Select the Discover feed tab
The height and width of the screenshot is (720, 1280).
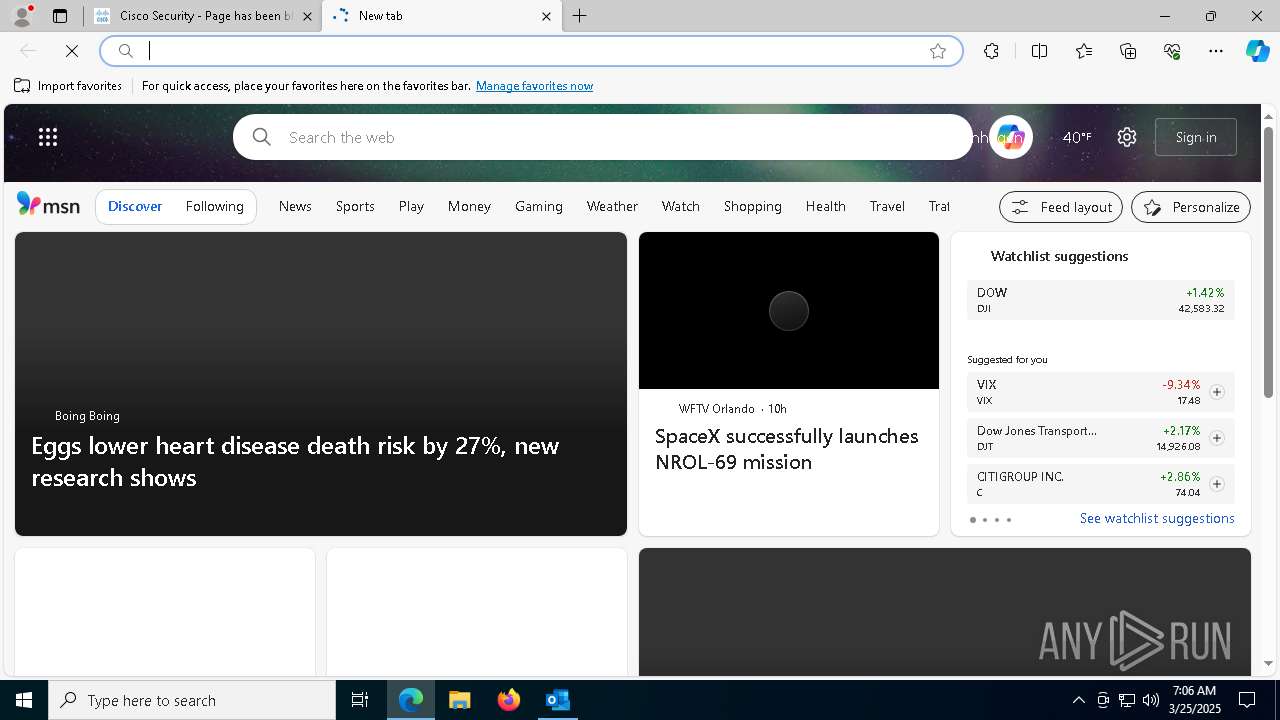(135, 206)
